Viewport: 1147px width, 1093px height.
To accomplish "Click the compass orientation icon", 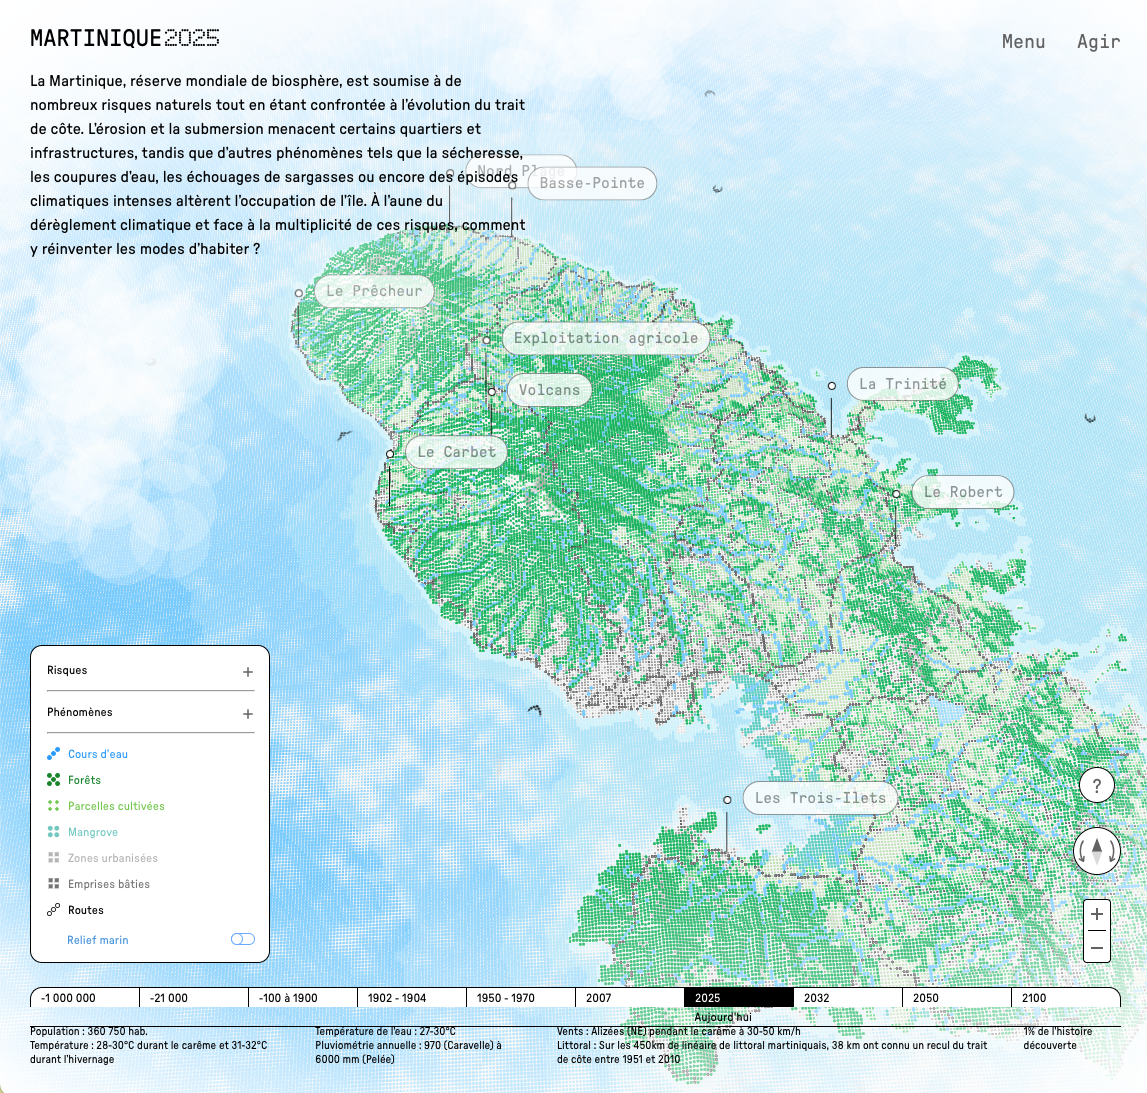I will [1097, 852].
